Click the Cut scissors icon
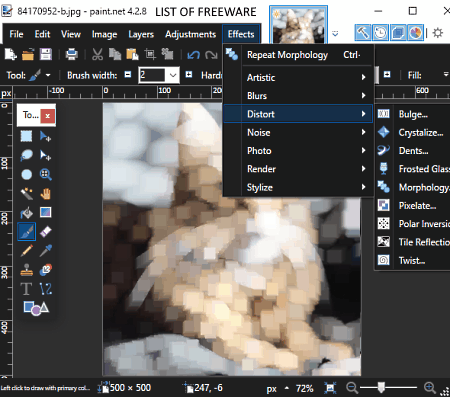Image resolution: width=450 pixels, height=397 pixels. tap(97, 54)
